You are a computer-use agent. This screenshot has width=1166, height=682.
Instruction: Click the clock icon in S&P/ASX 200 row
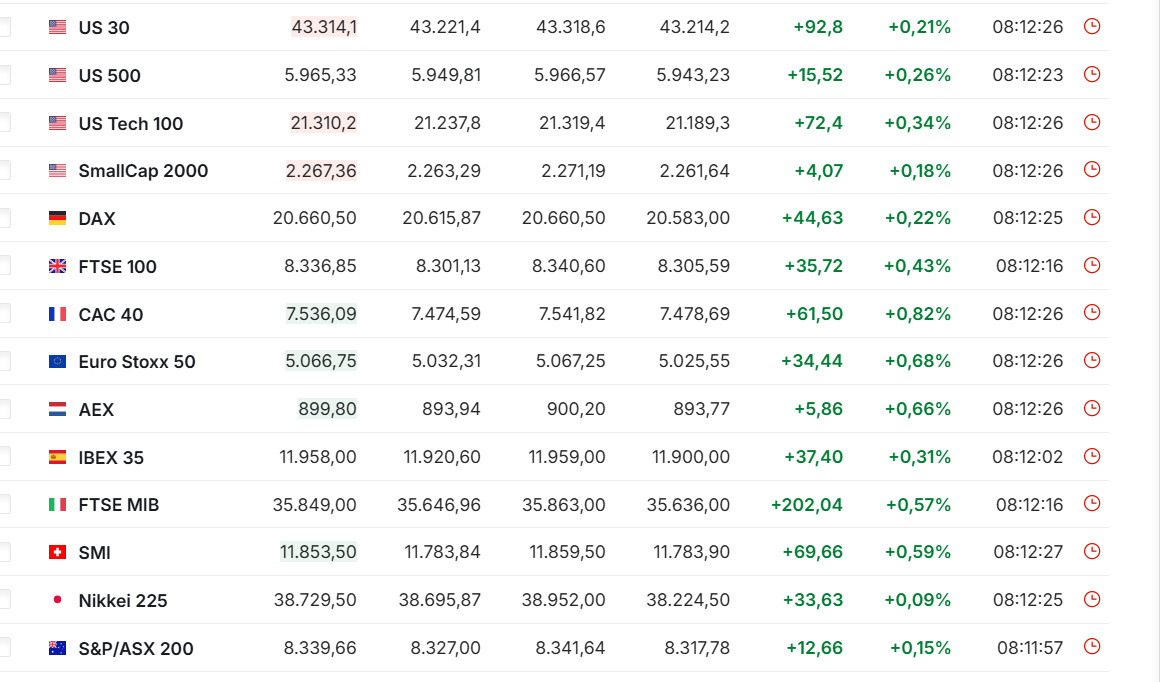coord(1092,647)
